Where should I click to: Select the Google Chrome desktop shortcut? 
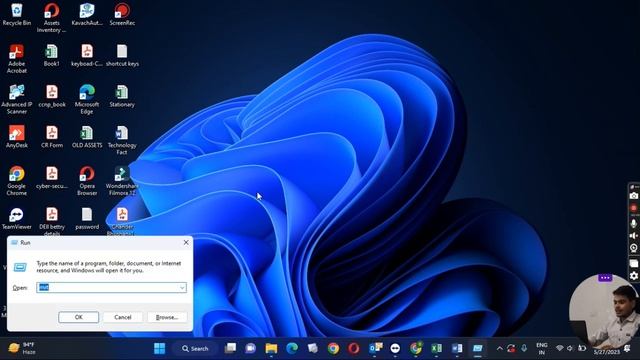(16, 181)
